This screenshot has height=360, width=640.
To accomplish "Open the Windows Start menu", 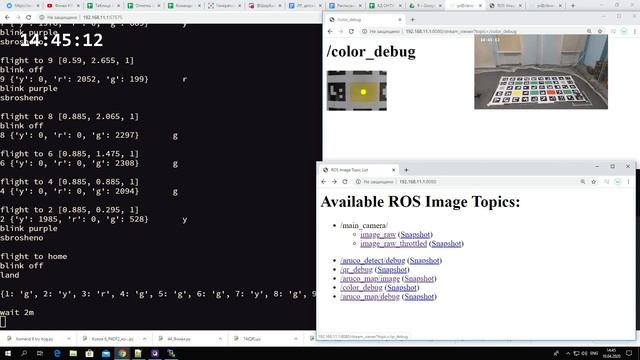I will point(8,353).
